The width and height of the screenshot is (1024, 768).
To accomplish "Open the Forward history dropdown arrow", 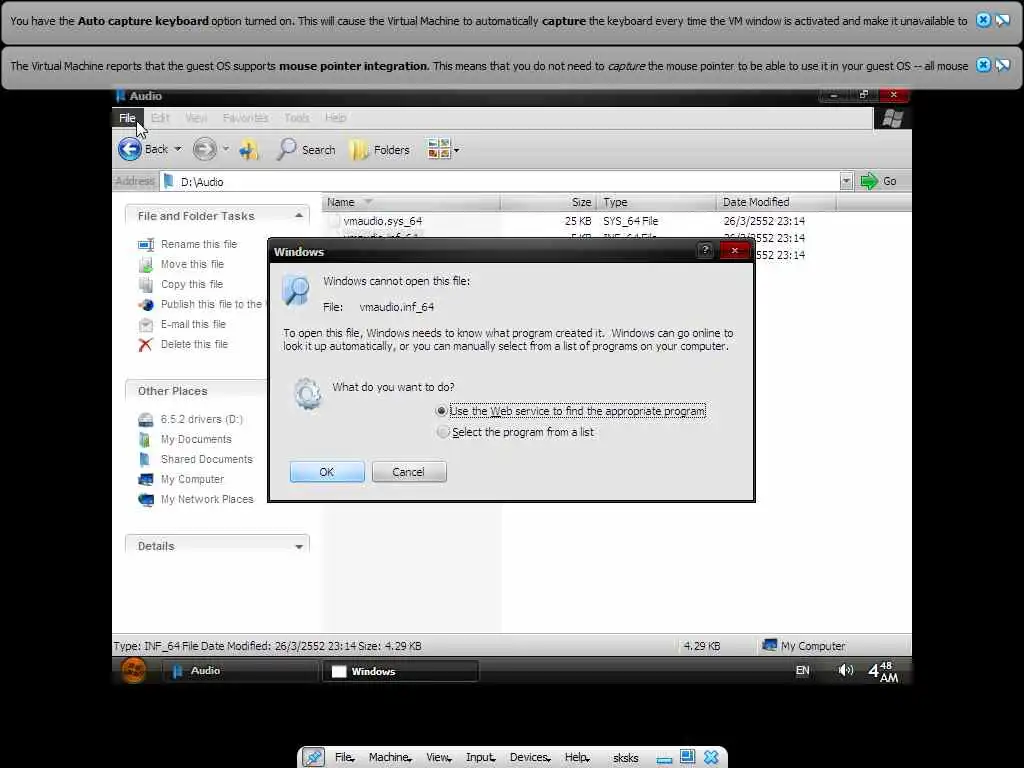I will coord(226,150).
